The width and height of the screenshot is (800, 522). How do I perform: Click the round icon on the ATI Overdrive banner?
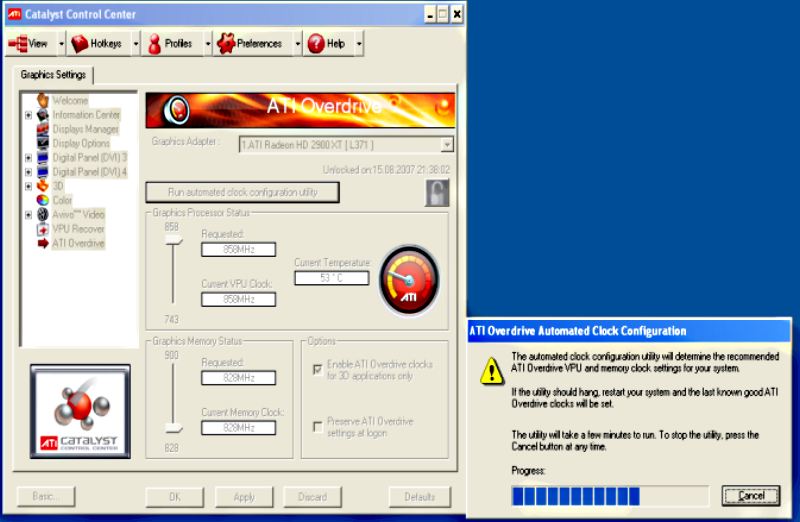177,110
